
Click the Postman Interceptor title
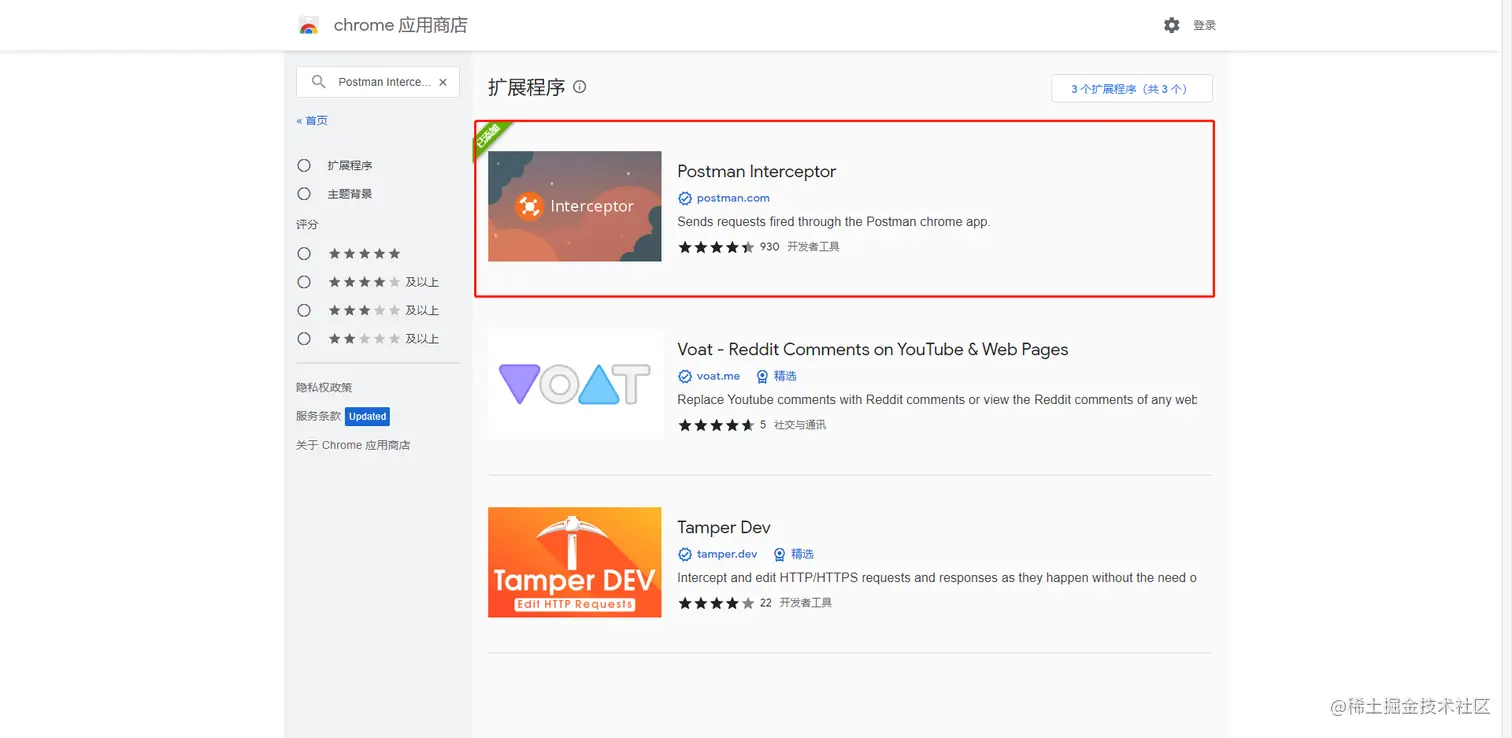pos(756,171)
